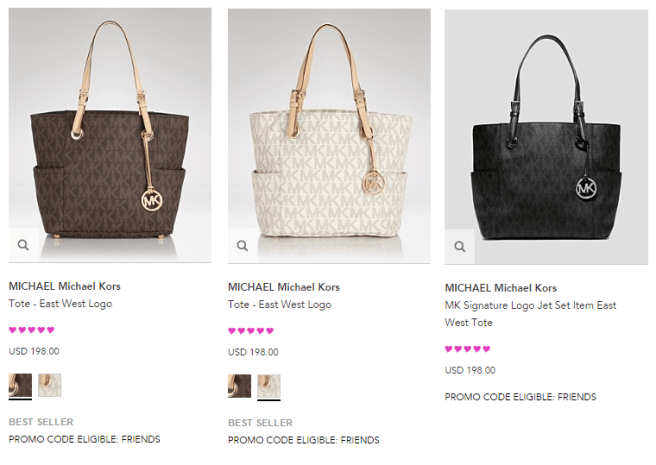Select cream color swatch under second tote
This screenshot has height=465, width=656.
point(269,385)
